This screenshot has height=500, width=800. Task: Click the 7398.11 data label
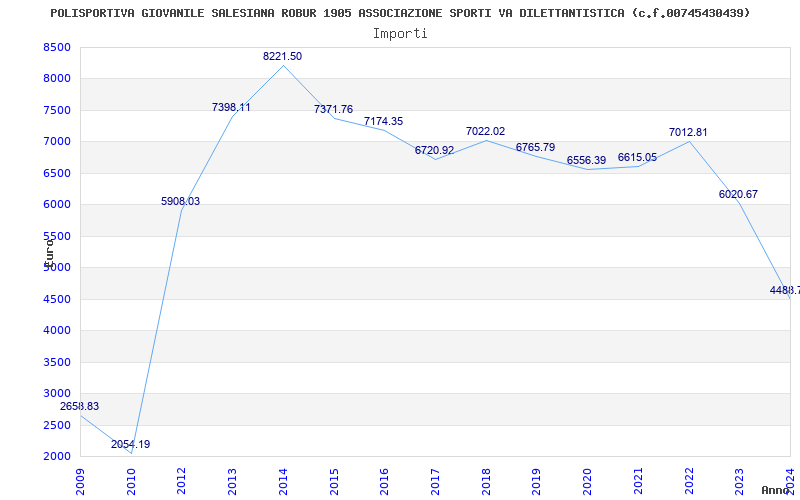click(x=231, y=108)
